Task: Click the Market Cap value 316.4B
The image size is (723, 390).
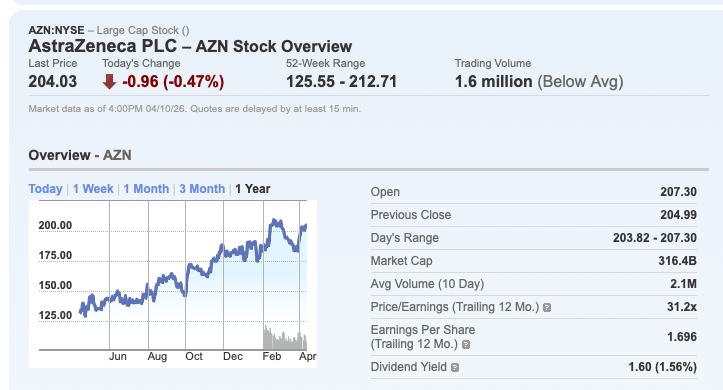Action: [677, 261]
